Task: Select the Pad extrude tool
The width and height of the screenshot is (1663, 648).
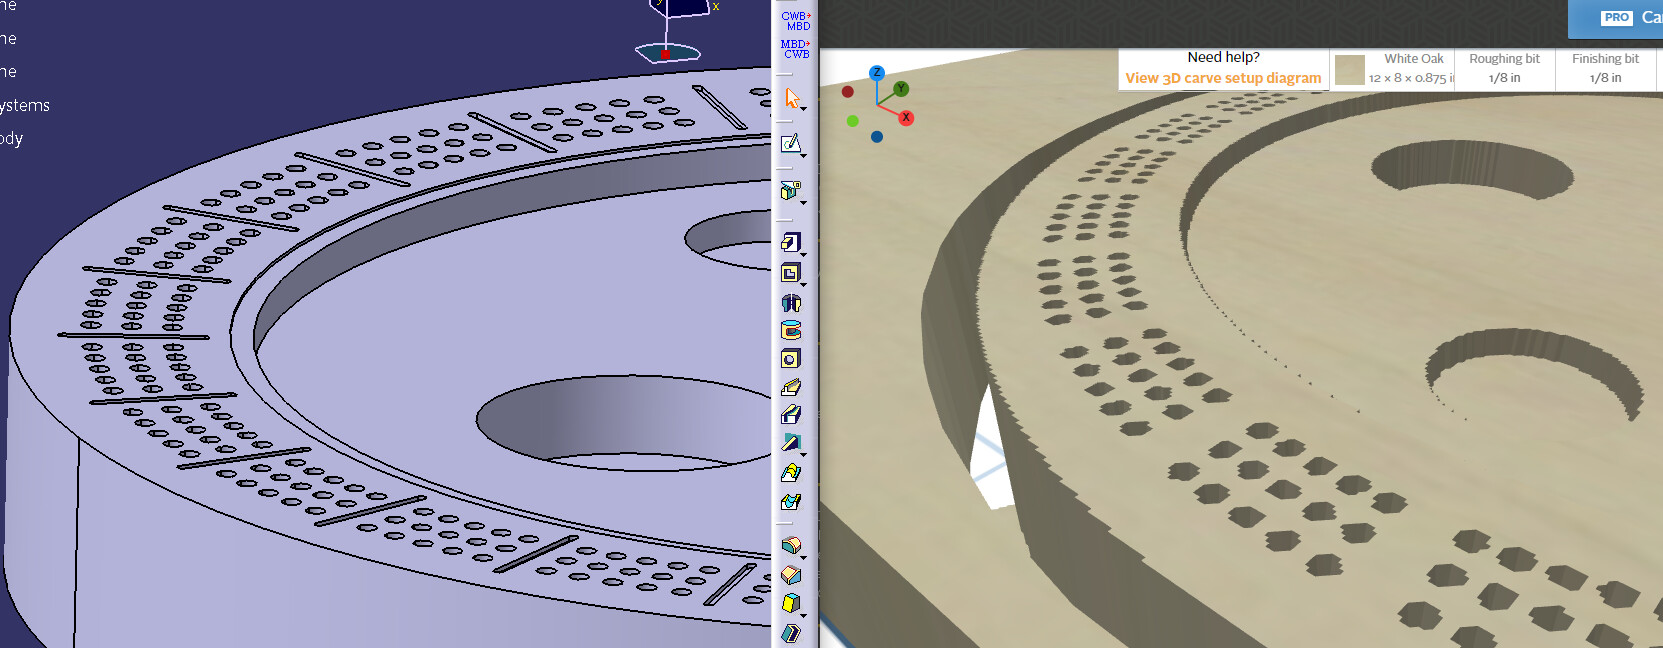Action: pyautogui.click(x=790, y=242)
